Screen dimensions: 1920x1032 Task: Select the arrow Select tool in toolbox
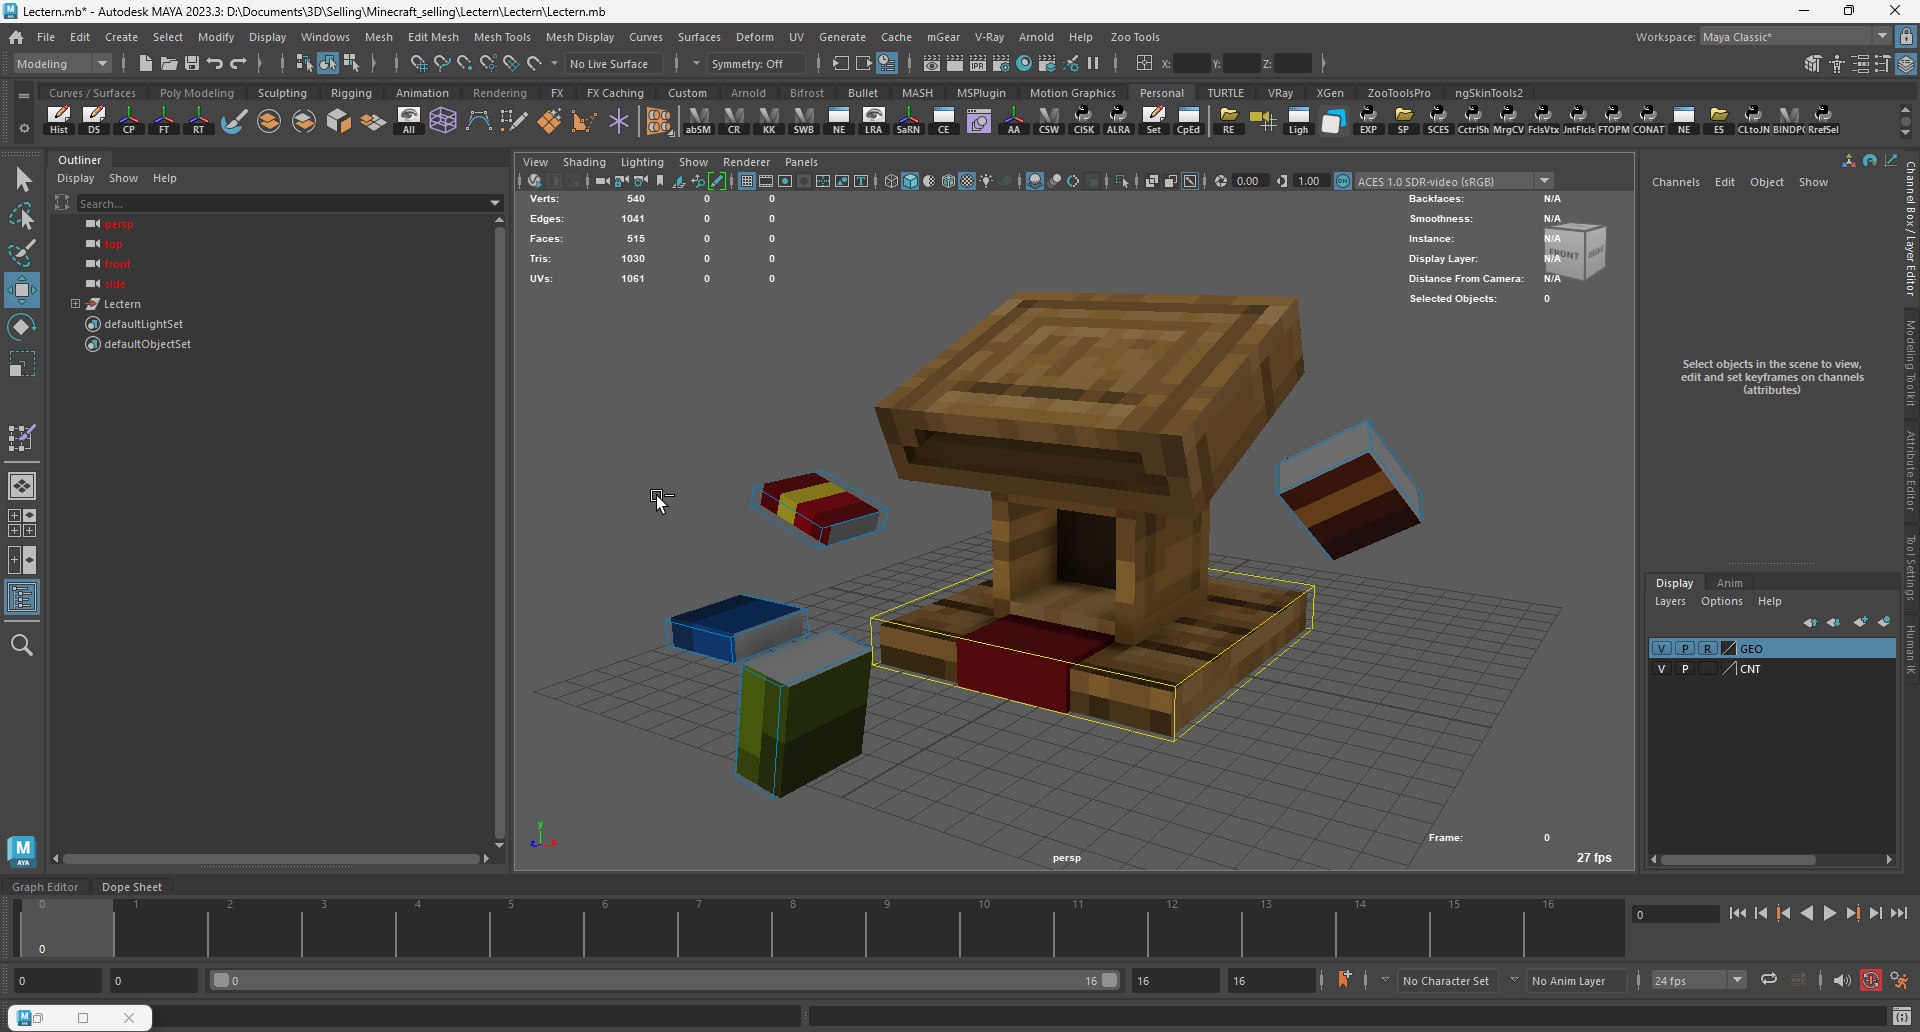coord(22,179)
